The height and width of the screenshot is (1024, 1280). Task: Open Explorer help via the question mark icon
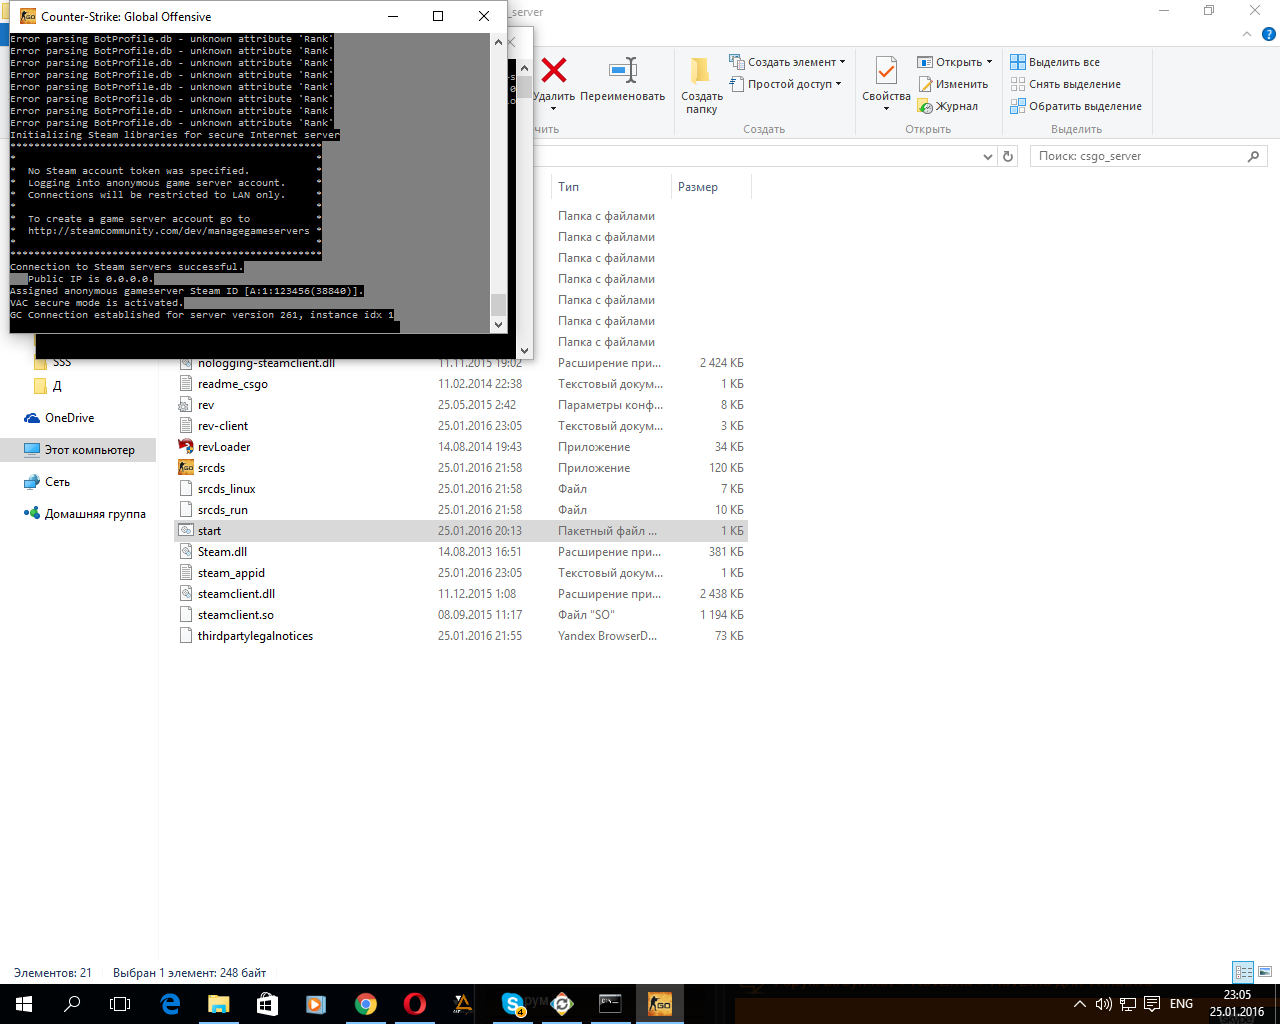(1270, 34)
